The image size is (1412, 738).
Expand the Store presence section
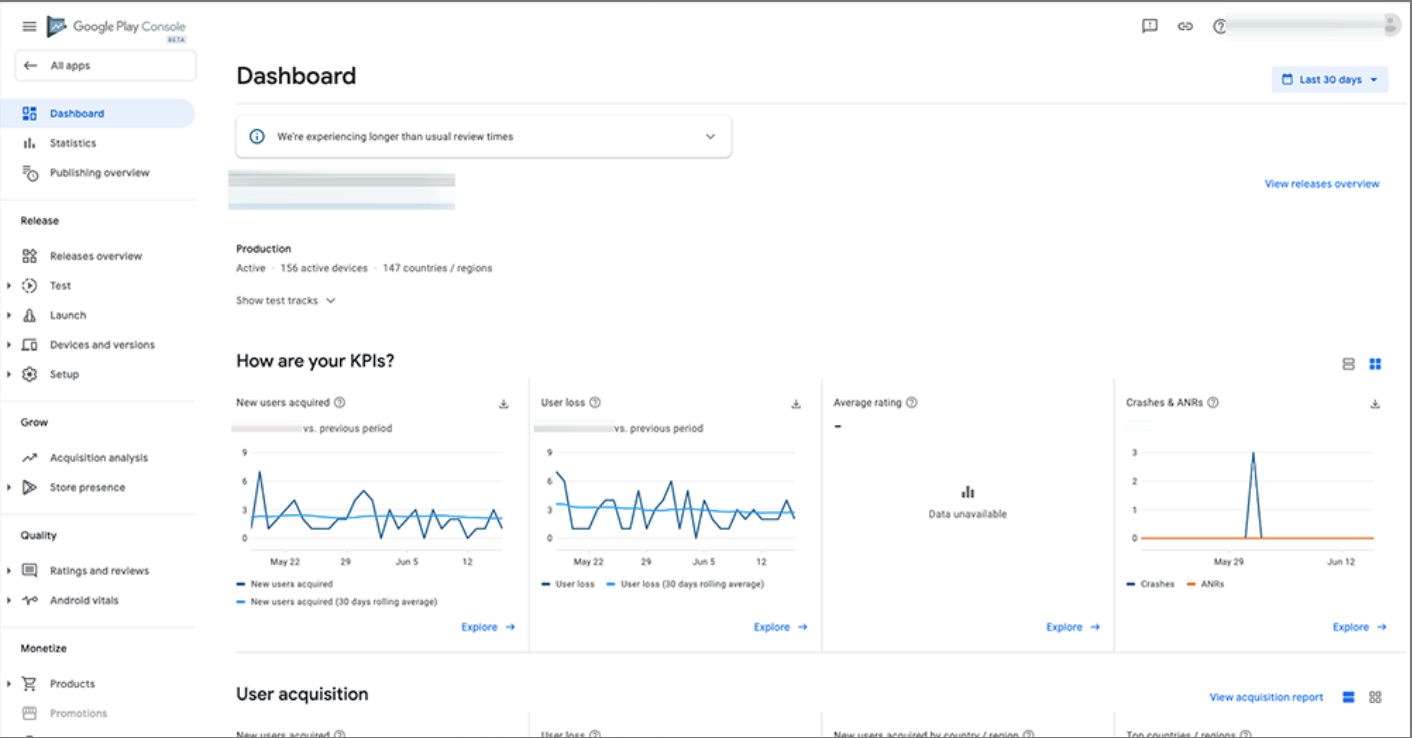coord(9,488)
